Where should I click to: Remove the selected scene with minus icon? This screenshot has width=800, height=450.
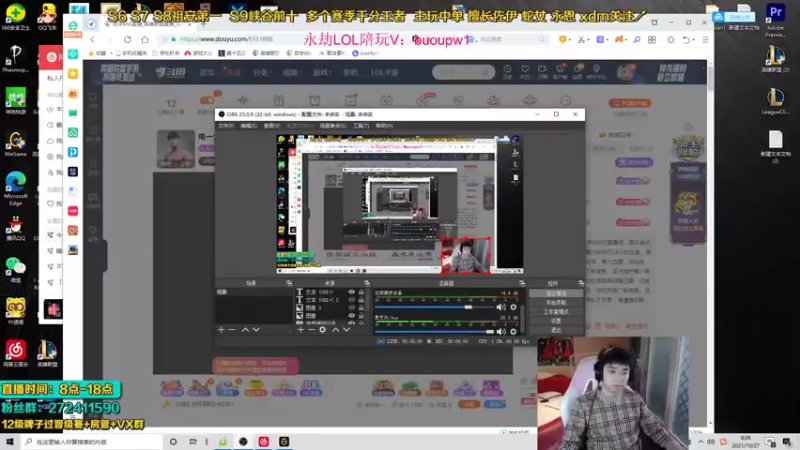tap(232, 330)
